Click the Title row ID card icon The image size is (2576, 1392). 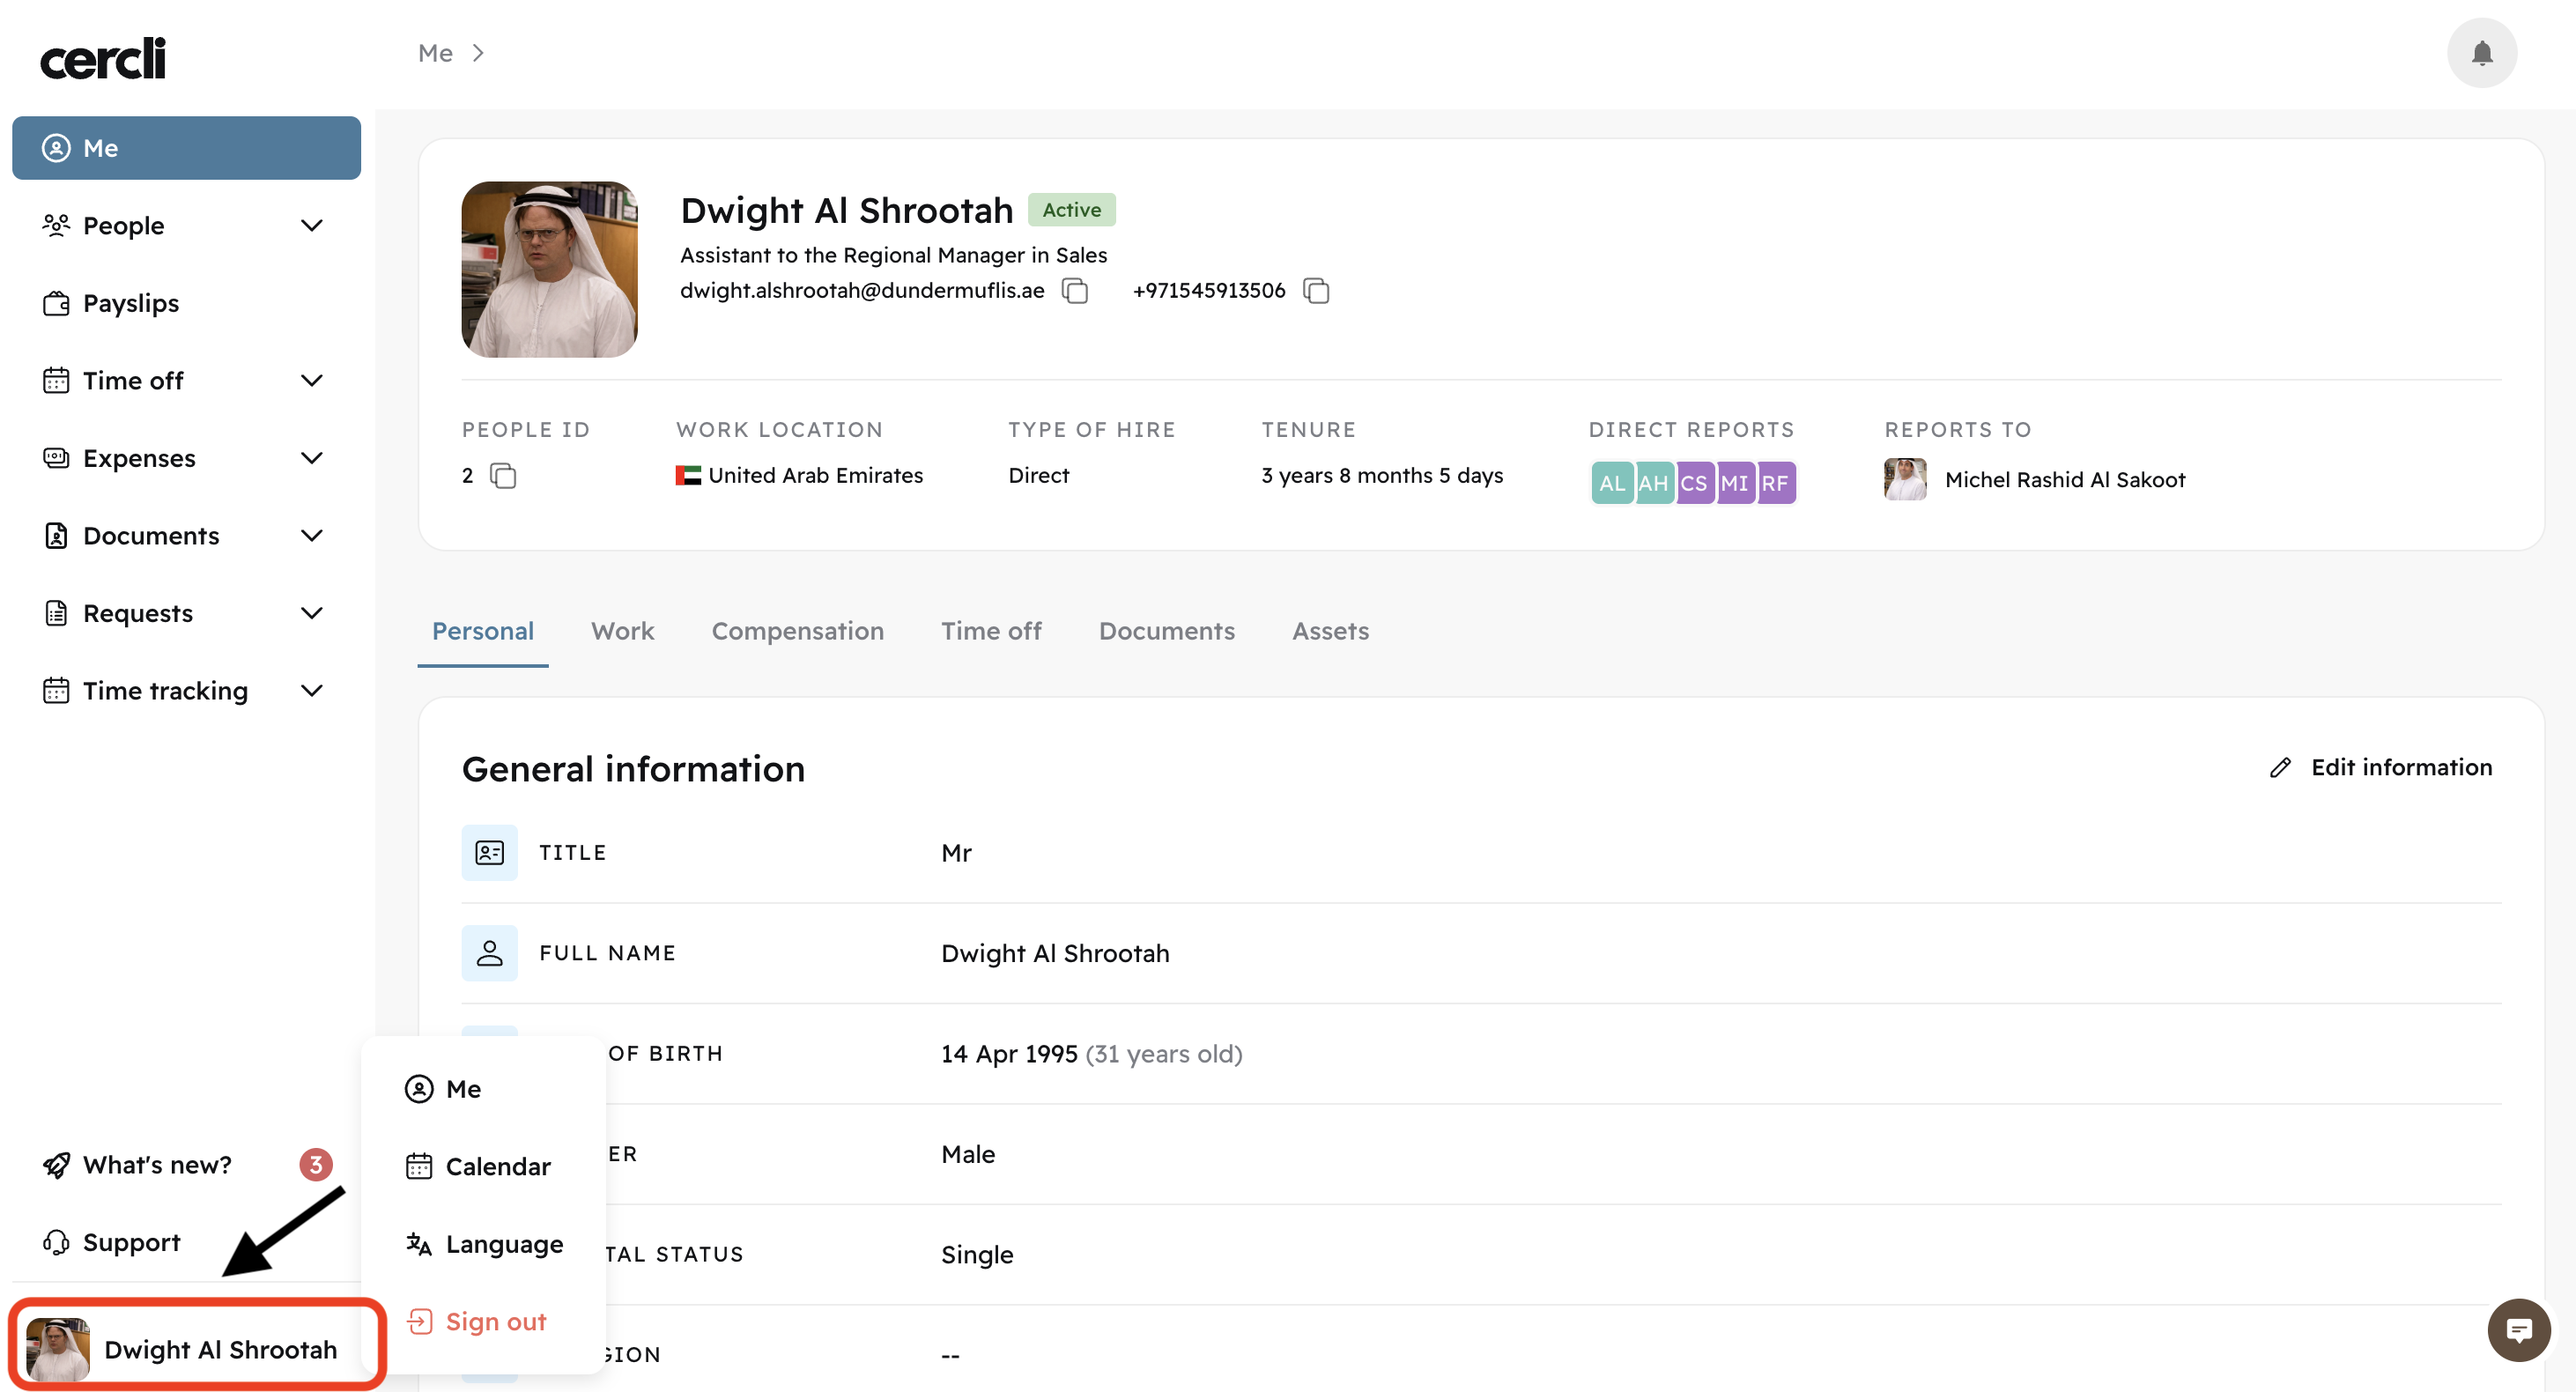(x=489, y=853)
